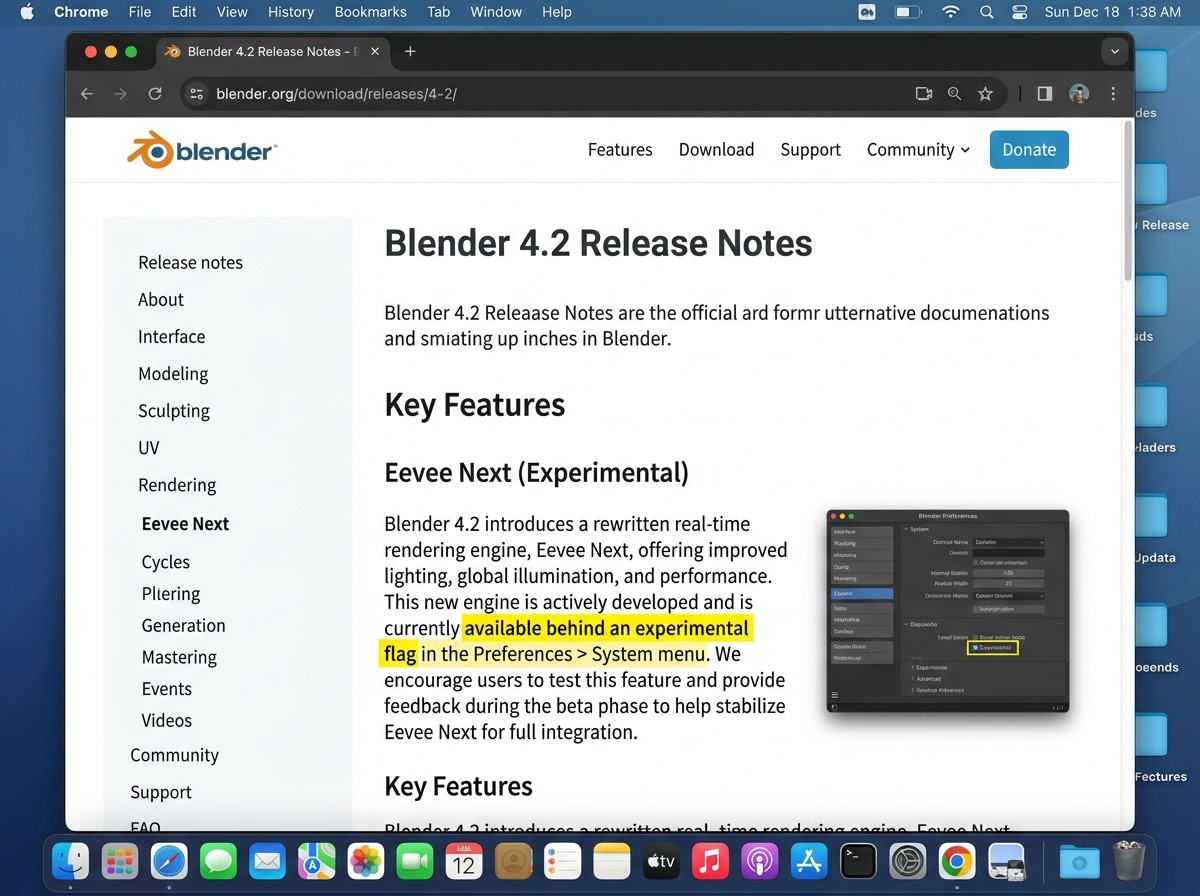Open Finder from the dock
Image resolution: width=1200 pixels, height=896 pixels.
70,861
